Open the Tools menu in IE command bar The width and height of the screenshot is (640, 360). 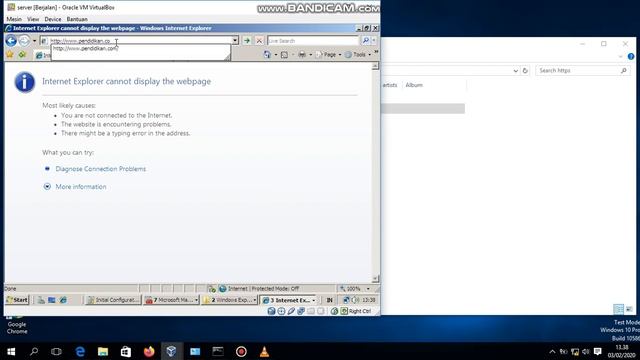tap(358, 55)
